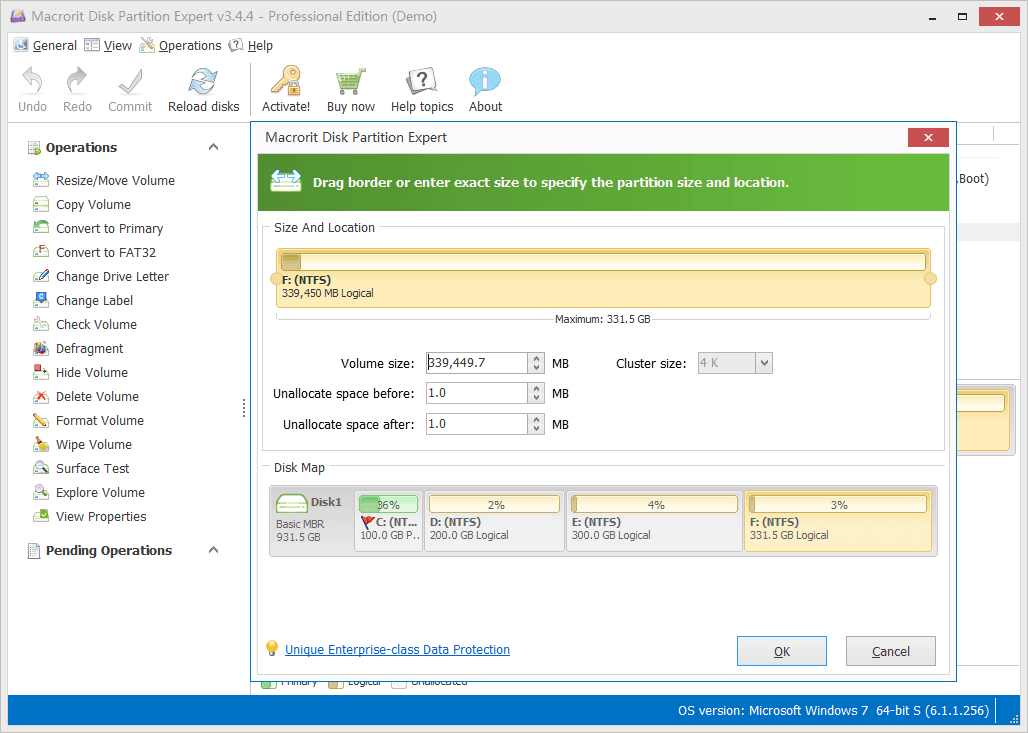Open the Operations menu

click(x=189, y=46)
